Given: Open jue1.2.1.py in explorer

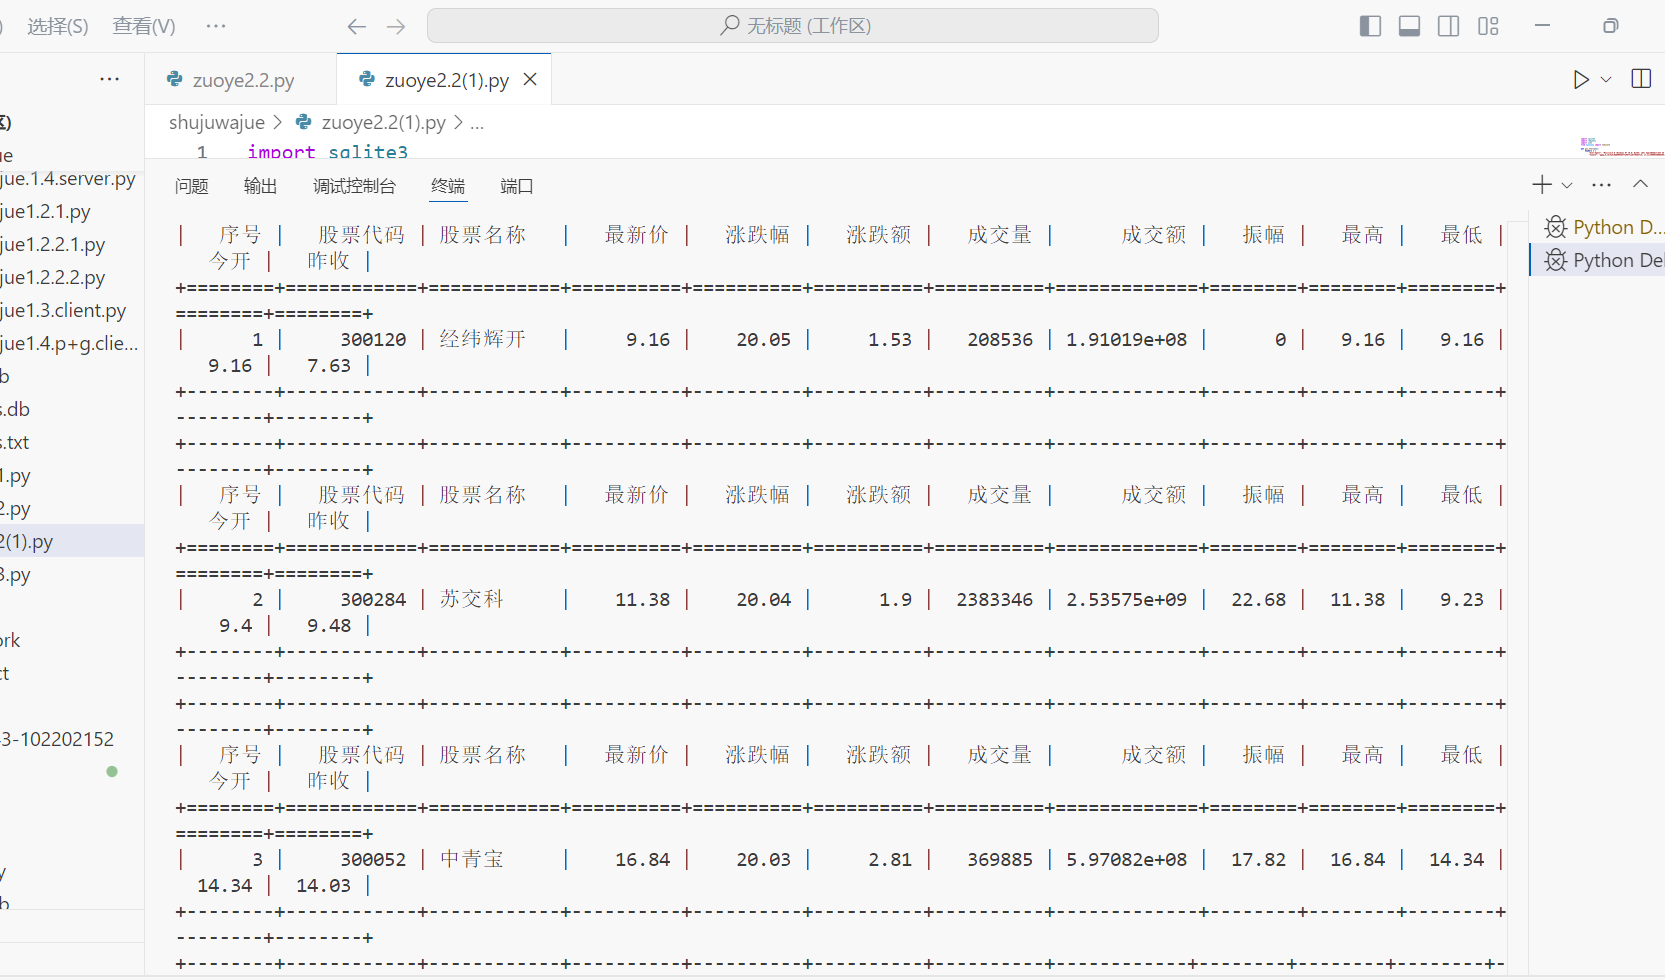Looking at the screenshot, I should [x=46, y=212].
